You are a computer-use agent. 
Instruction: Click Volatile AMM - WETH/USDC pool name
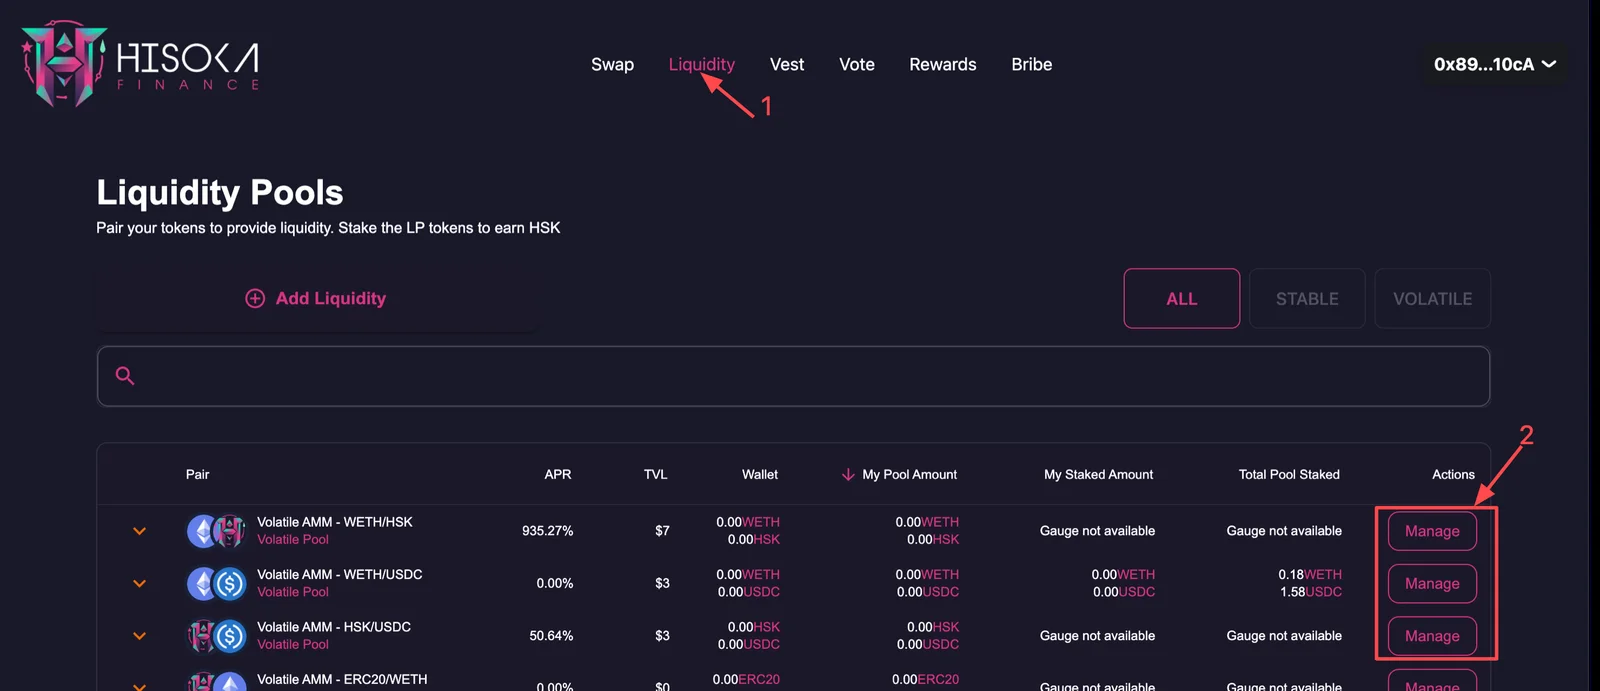[x=340, y=574]
